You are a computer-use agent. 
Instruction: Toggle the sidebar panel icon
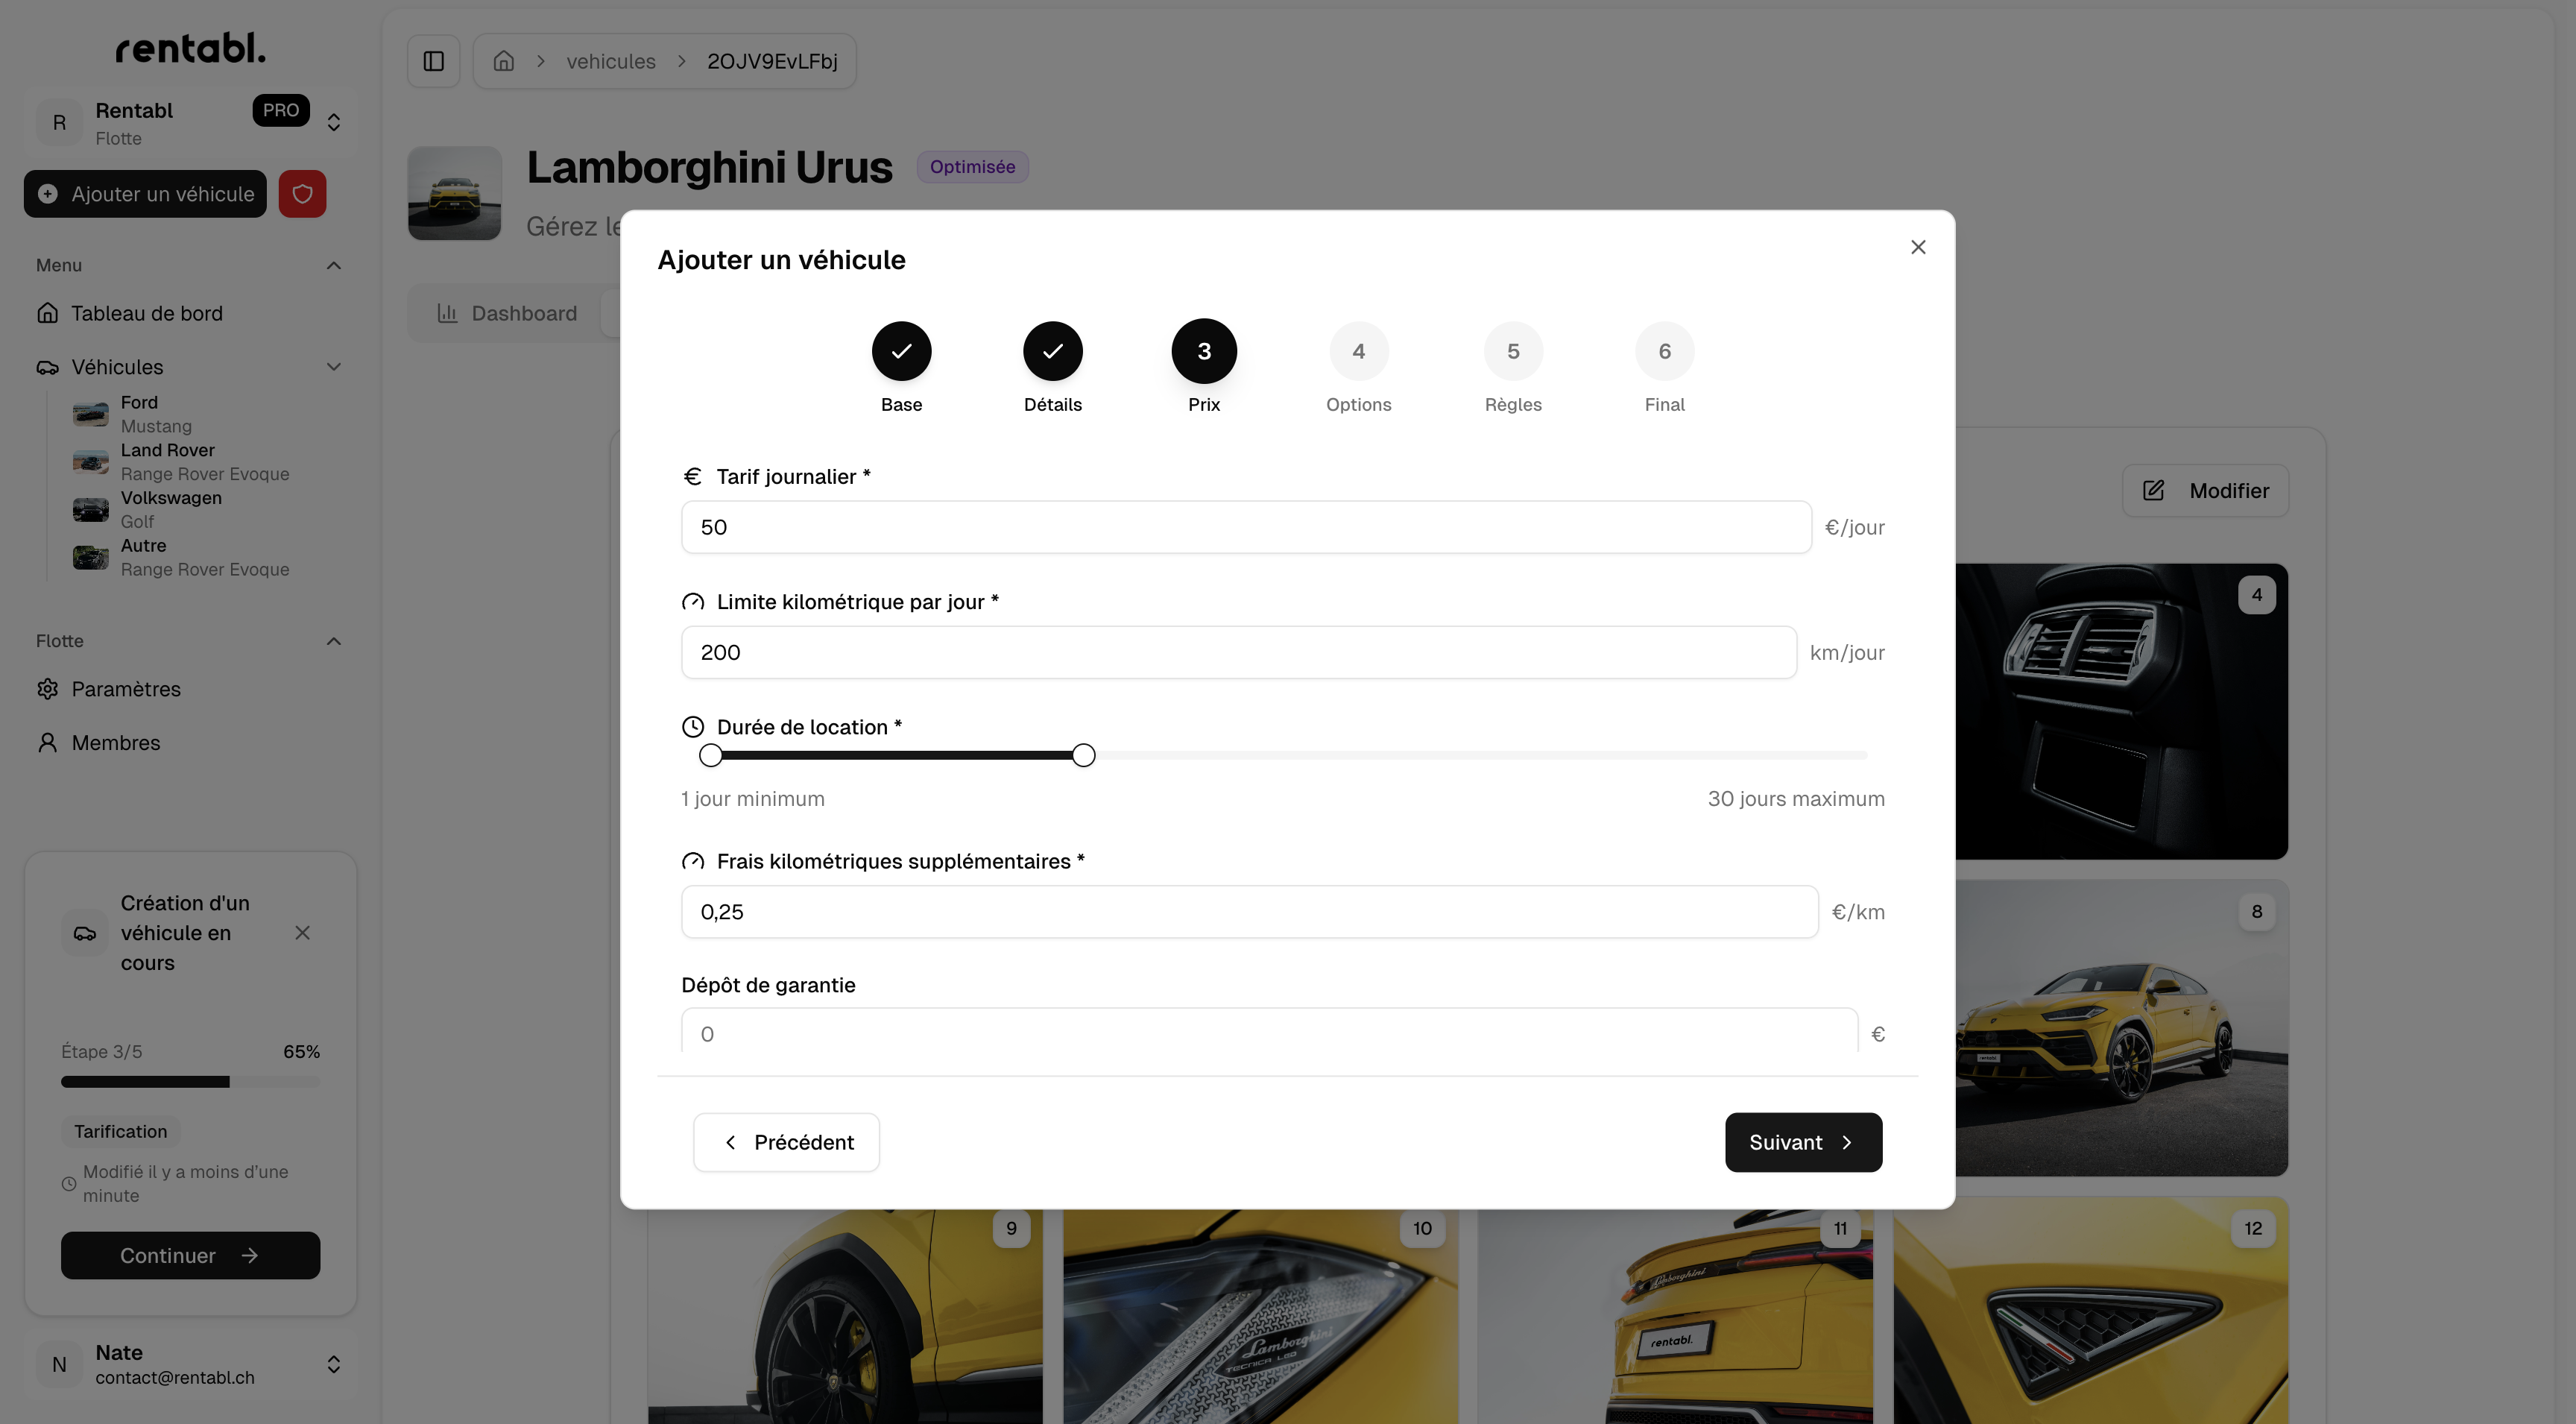[433, 61]
